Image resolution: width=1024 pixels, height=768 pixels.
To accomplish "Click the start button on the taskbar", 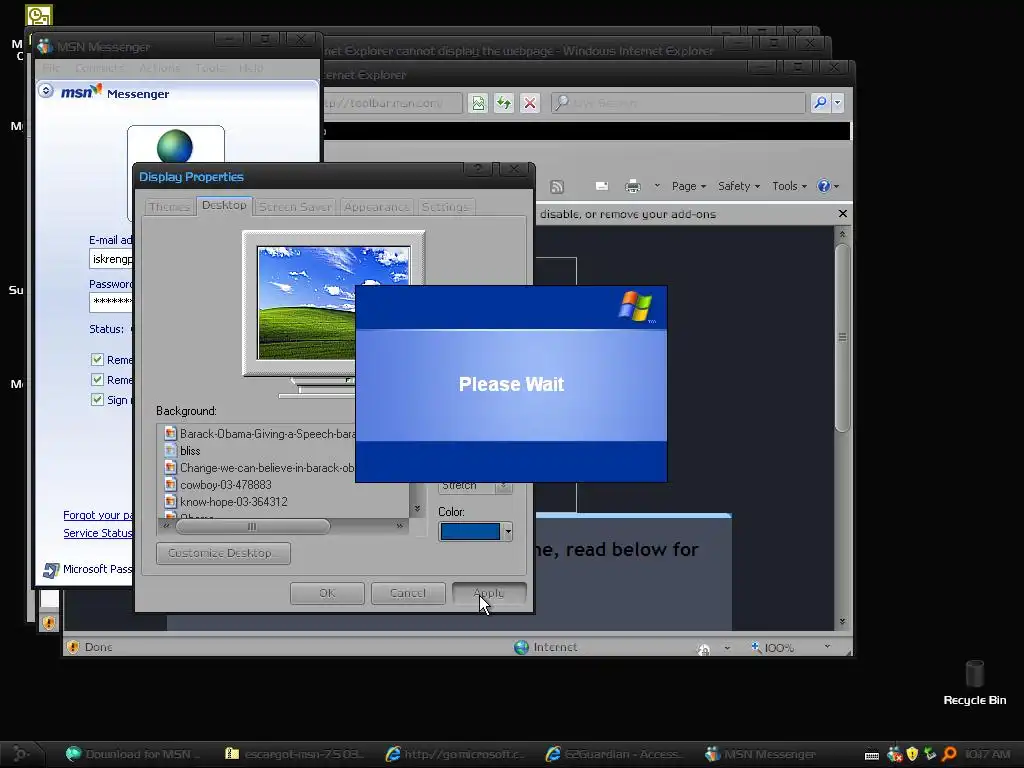I will (x=20, y=754).
